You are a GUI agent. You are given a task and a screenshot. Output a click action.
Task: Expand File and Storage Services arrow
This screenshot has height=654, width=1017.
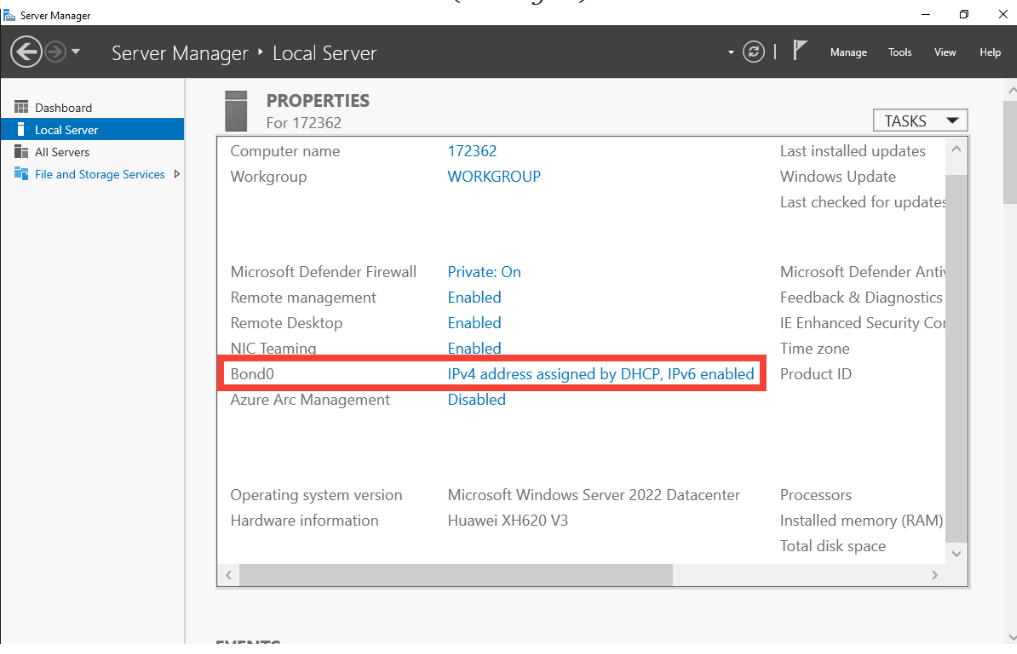pyautogui.click(x=177, y=174)
